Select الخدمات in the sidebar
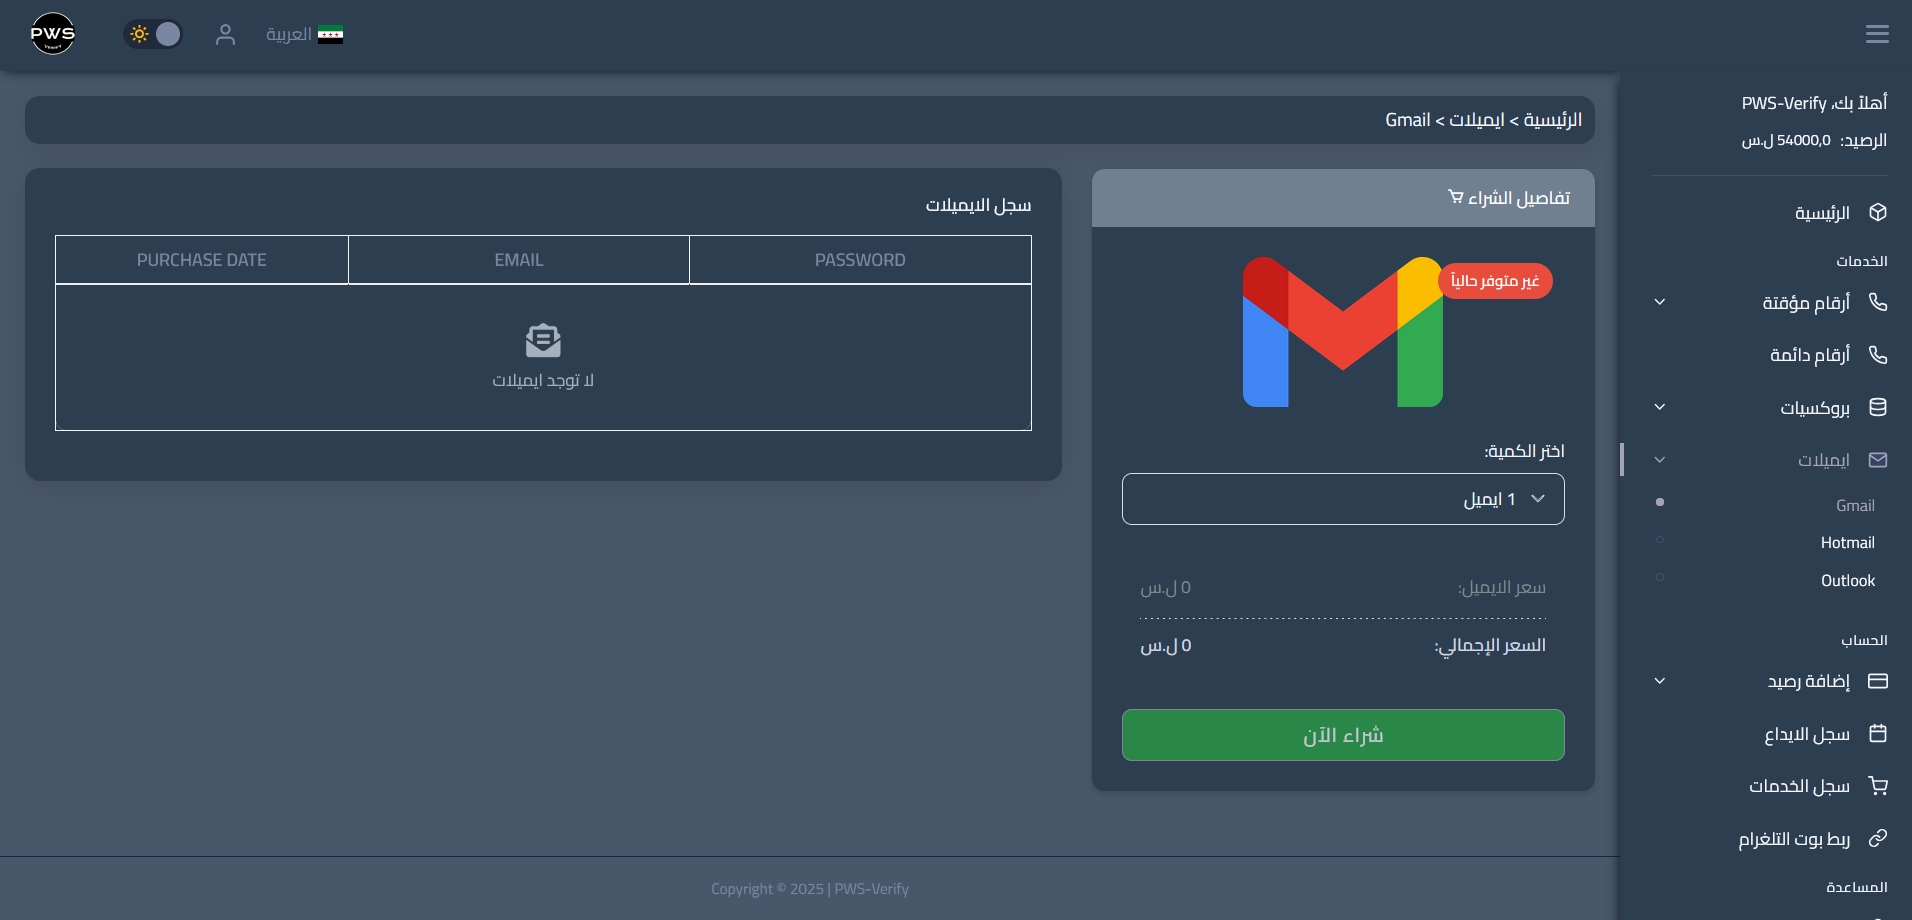1912x920 pixels. click(1860, 261)
